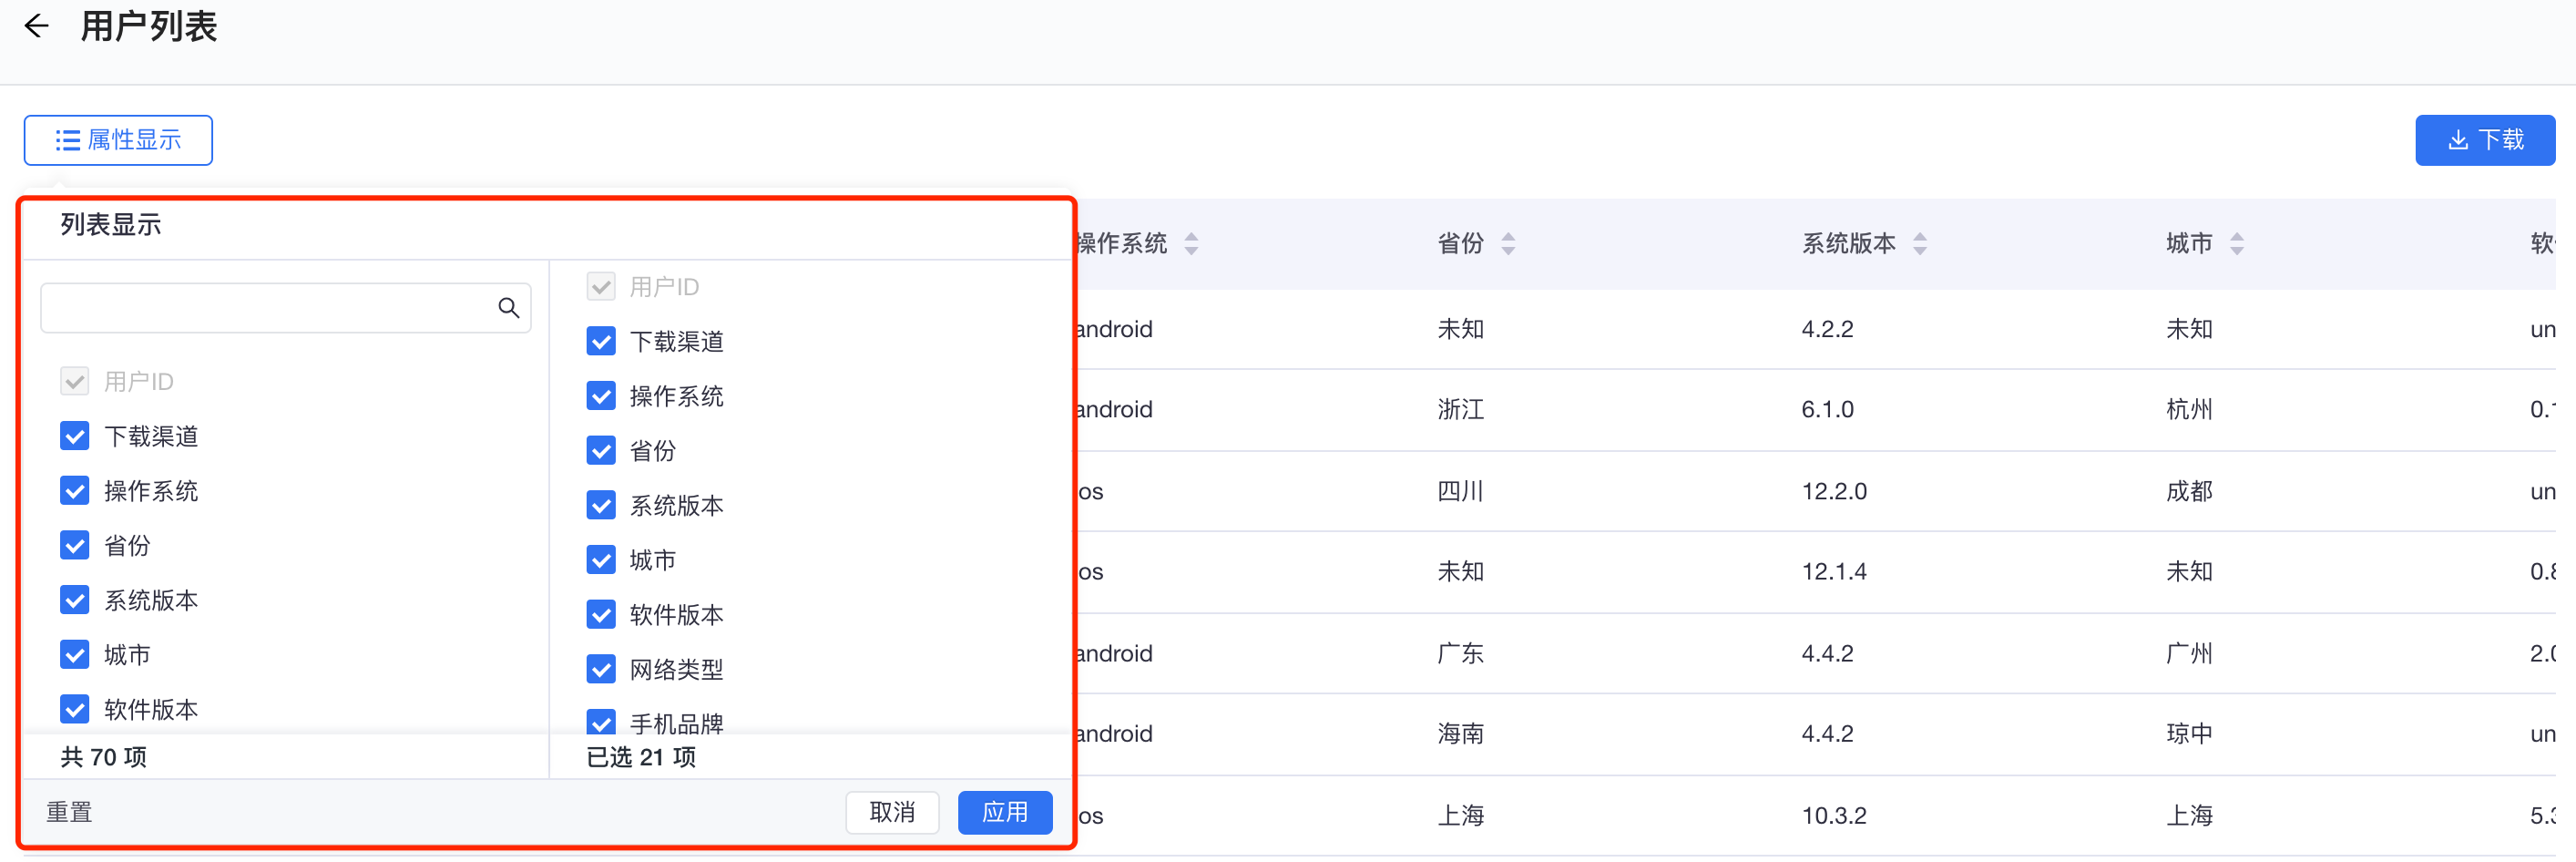Uncheck 城市 in the selected column

[x=601, y=560]
